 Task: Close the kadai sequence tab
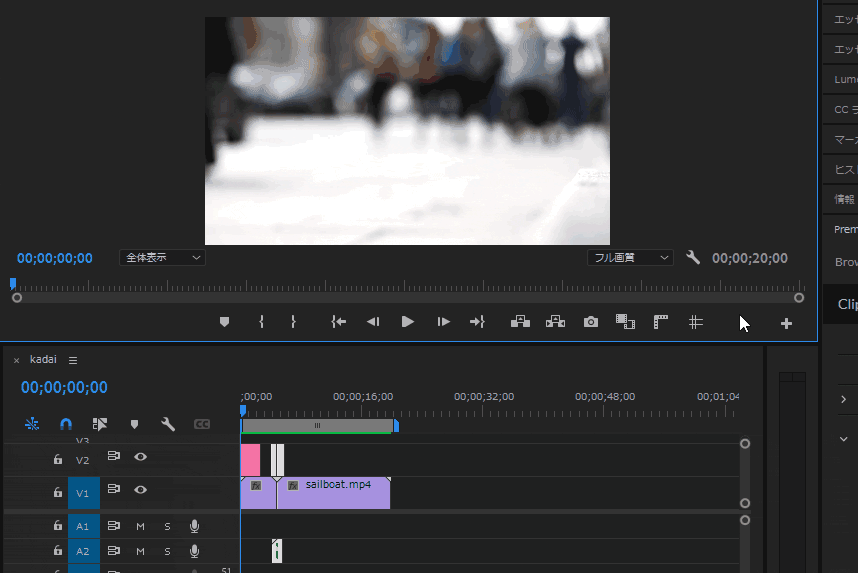pyautogui.click(x=16, y=360)
